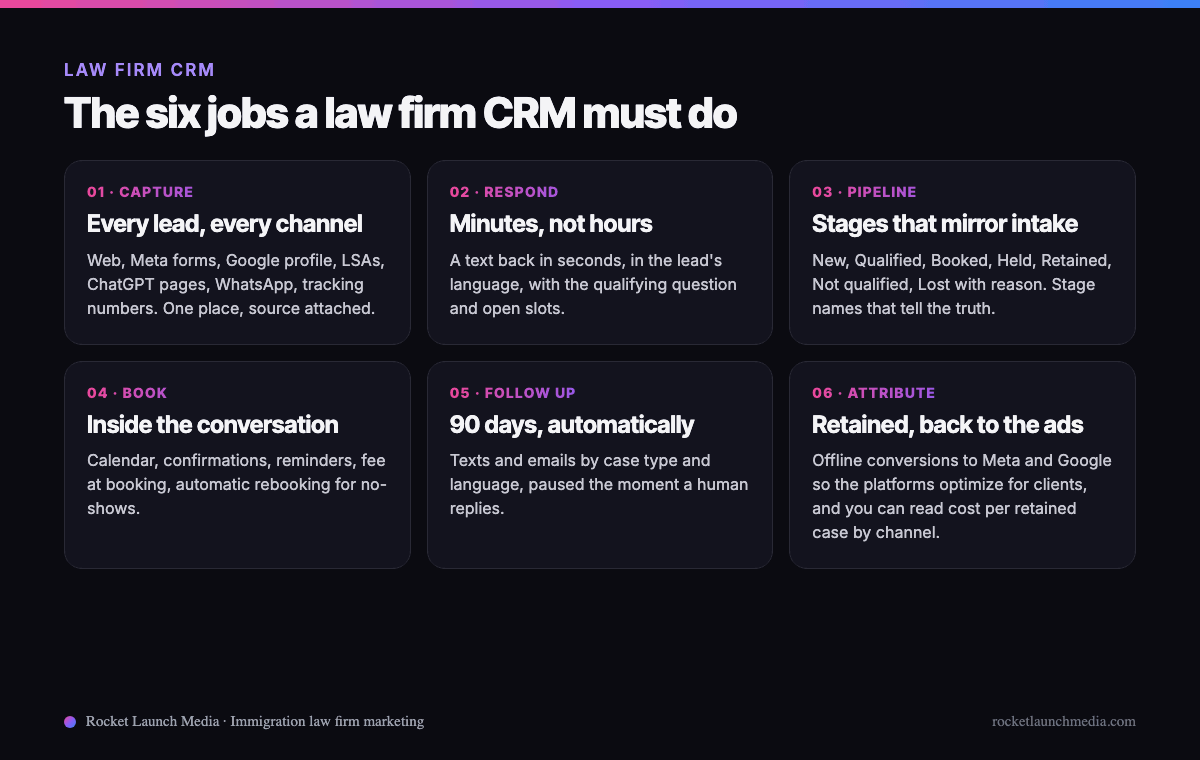Select the heading '90 days, automatically'
The height and width of the screenshot is (760, 1200).
click(x=572, y=424)
